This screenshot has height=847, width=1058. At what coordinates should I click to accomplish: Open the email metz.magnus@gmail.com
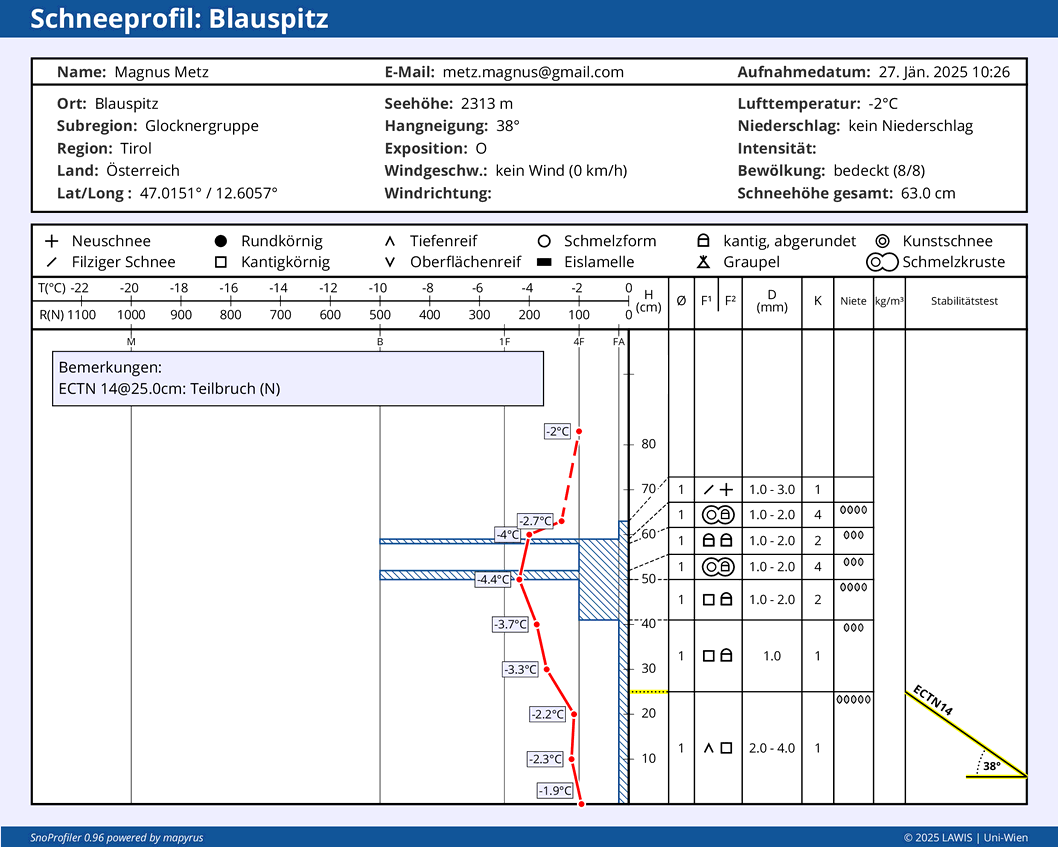[x=533, y=72]
